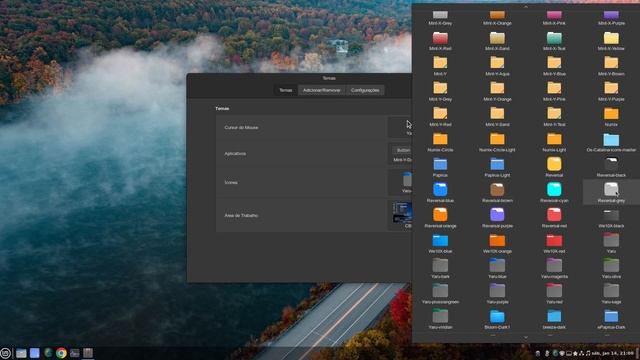Choose the Reversal-orange icon theme
Image resolution: width=640 pixels, height=360 pixels.
tap(440, 218)
